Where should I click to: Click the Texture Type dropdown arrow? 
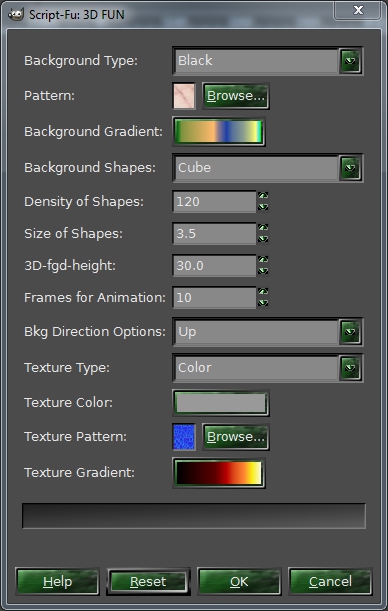pos(350,367)
